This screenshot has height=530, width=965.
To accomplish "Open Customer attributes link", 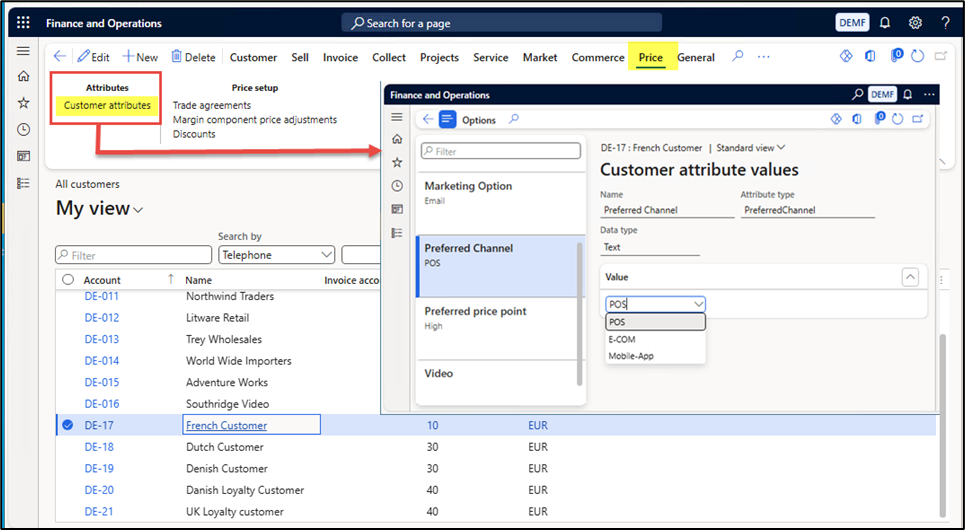I will (107, 105).
